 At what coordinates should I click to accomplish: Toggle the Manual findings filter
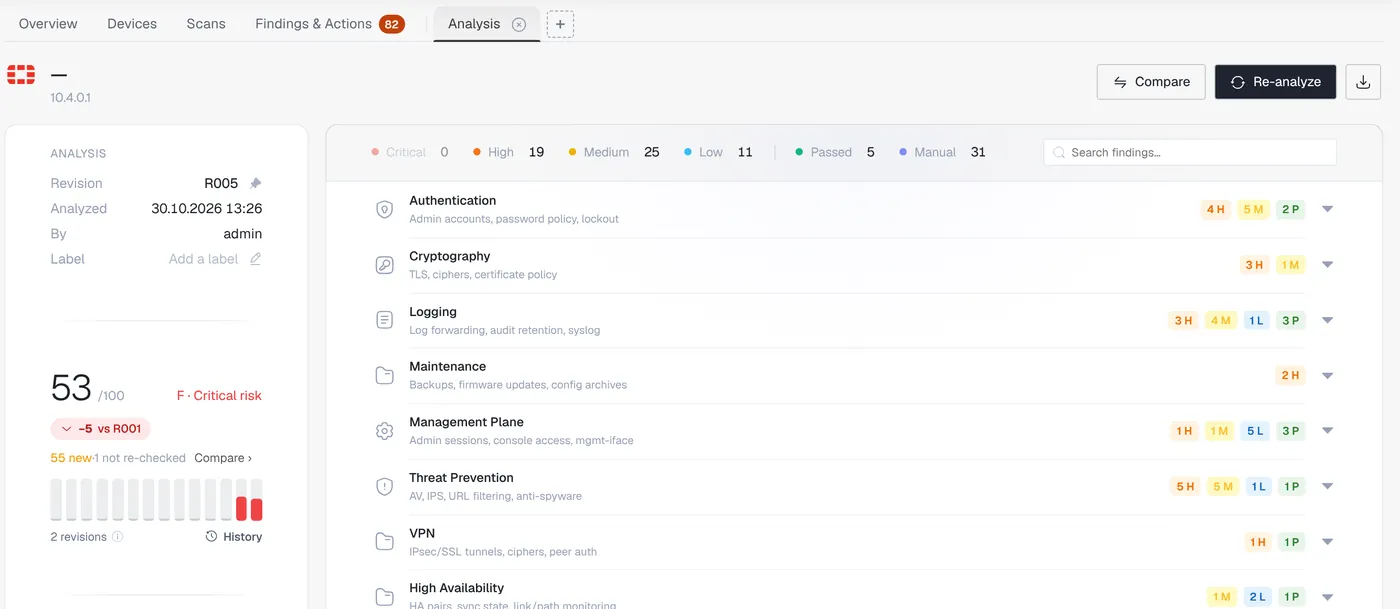[942, 152]
